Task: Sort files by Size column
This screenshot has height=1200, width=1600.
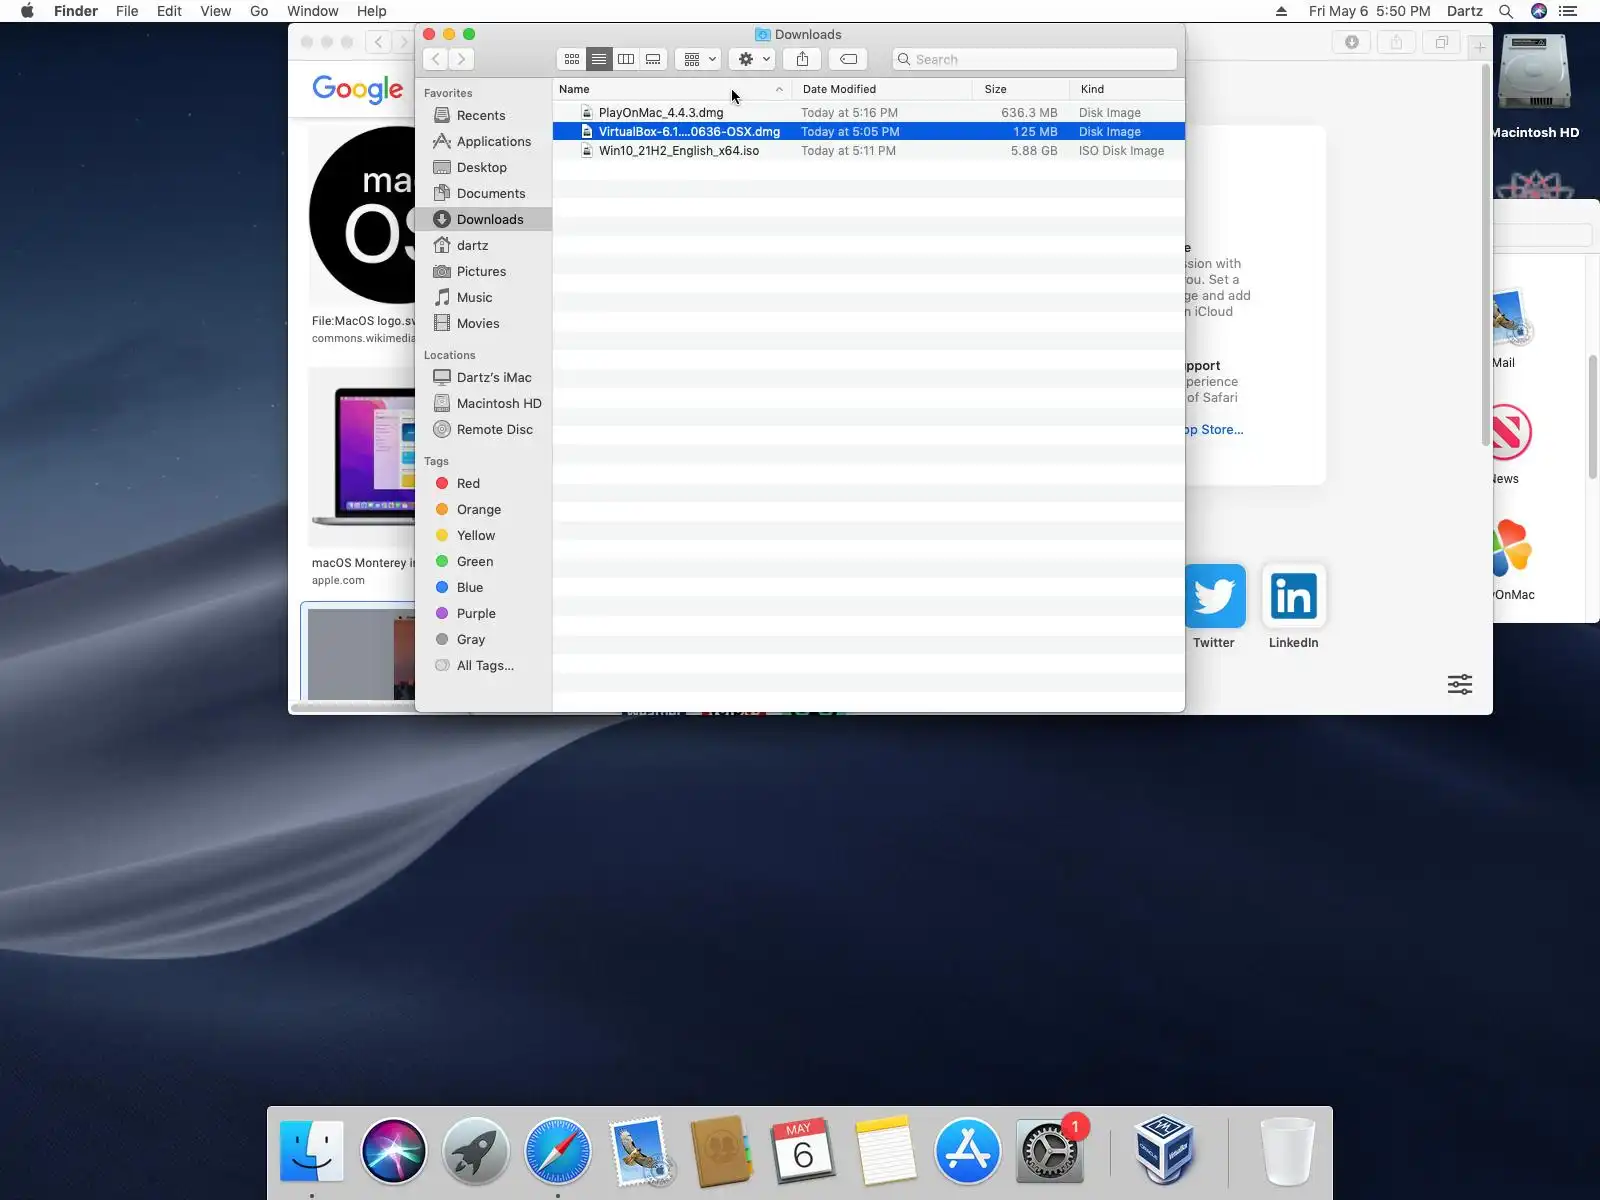Action: pos(1021,89)
